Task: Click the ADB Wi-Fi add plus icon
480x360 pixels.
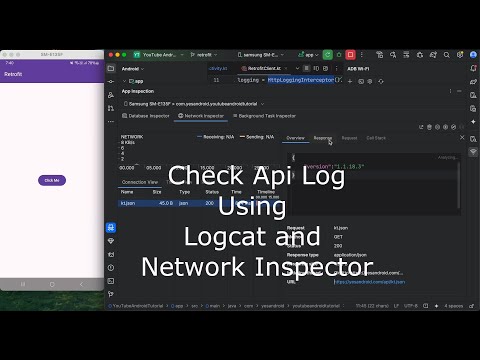Action: pyautogui.click(x=350, y=81)
